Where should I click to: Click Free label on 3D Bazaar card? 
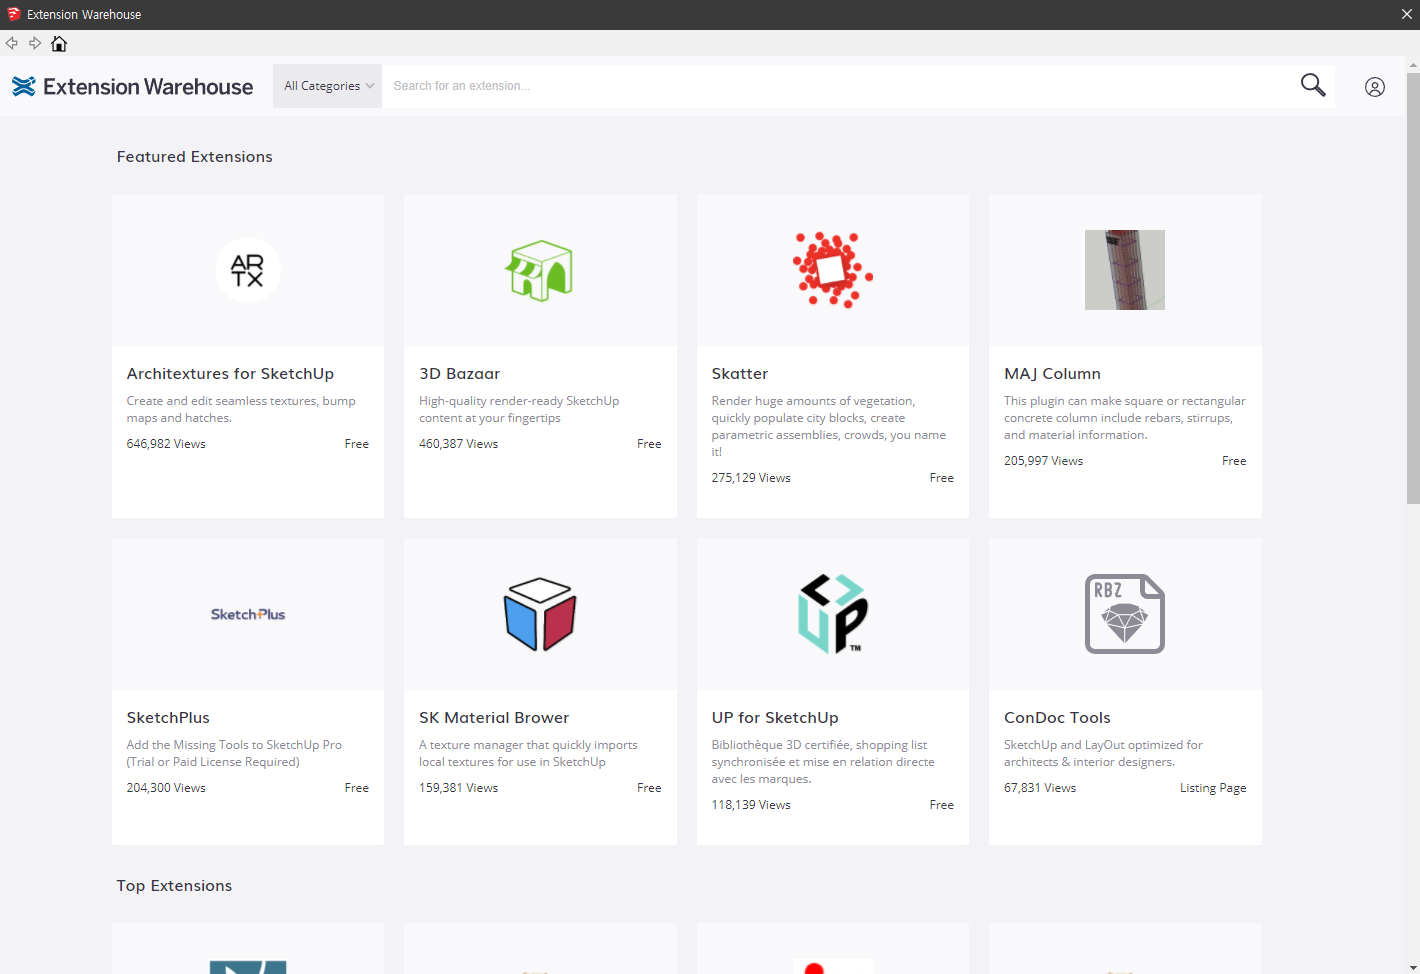[x=649, y=444]
